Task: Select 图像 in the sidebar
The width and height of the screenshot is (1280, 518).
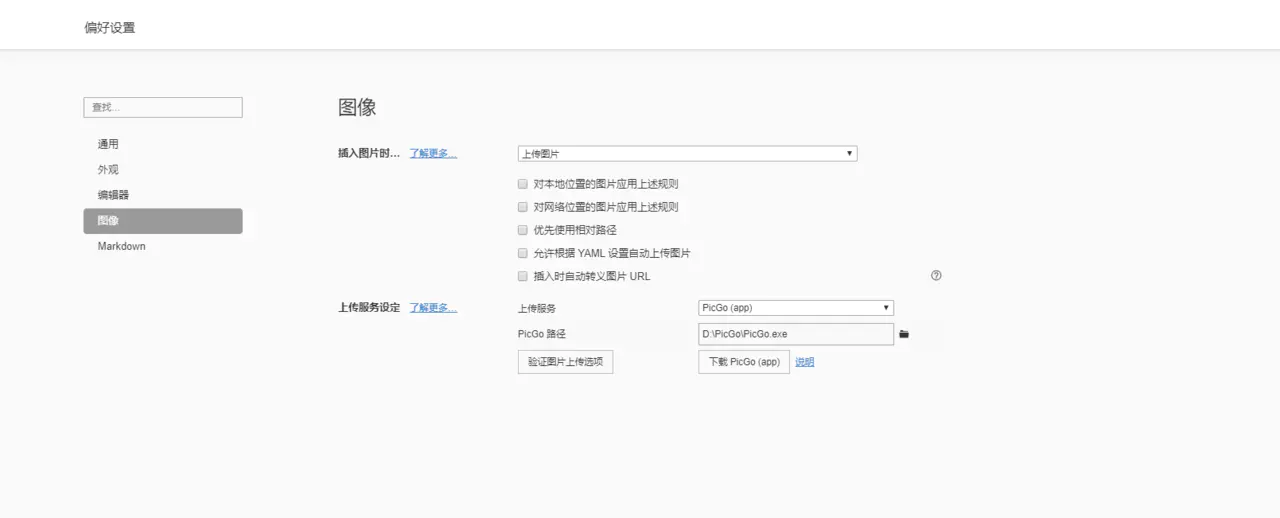Action: coord(162,221)
